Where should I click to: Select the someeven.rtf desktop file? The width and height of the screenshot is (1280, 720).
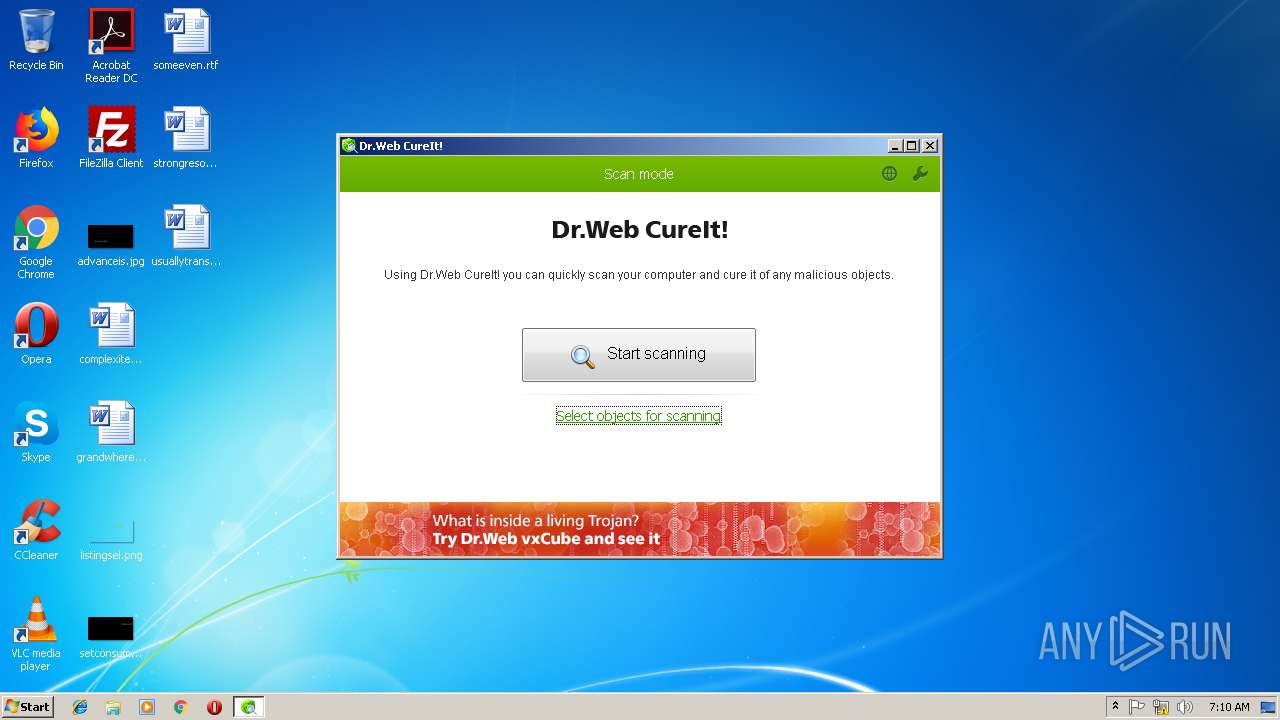tap(186, 40)
